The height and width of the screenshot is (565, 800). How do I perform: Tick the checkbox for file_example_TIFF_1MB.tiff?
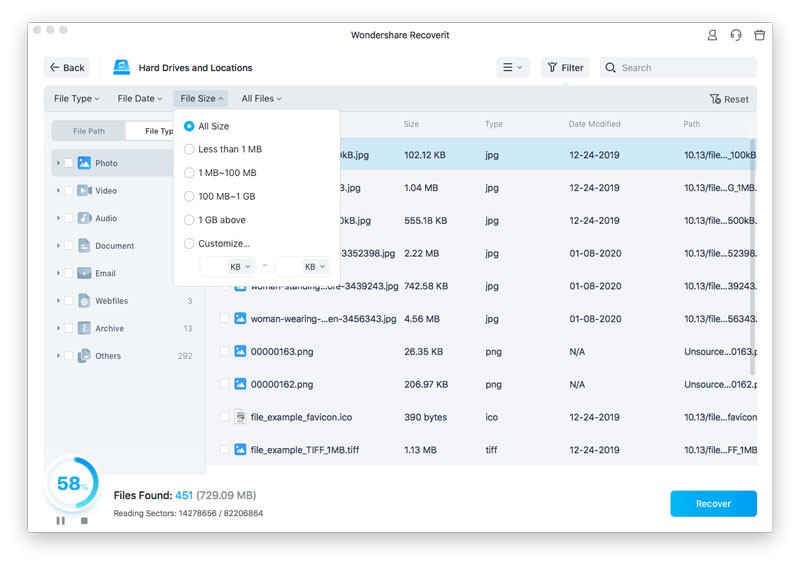point(224,449)
